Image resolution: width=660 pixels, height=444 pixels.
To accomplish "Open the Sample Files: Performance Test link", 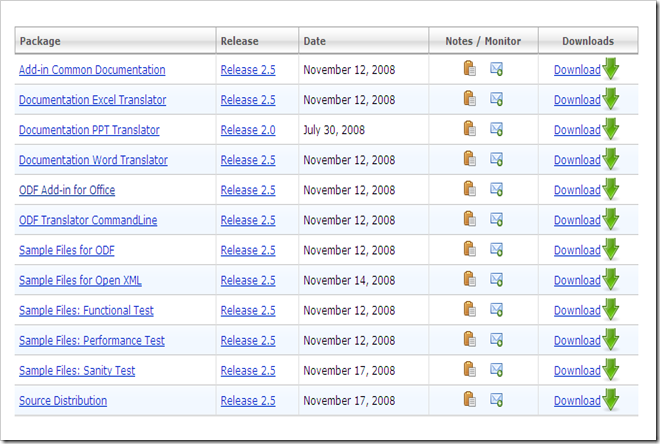I will 92,341.
